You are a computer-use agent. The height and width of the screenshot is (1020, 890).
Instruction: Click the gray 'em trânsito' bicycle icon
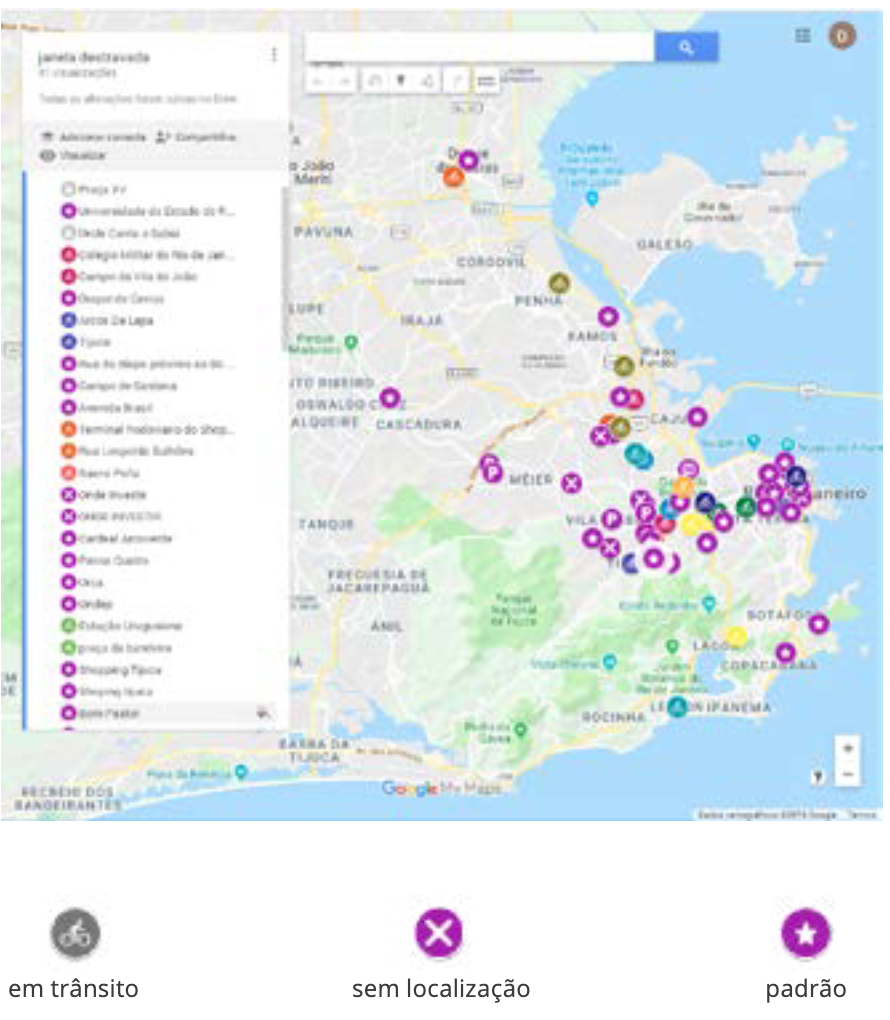tap(75, 933)
